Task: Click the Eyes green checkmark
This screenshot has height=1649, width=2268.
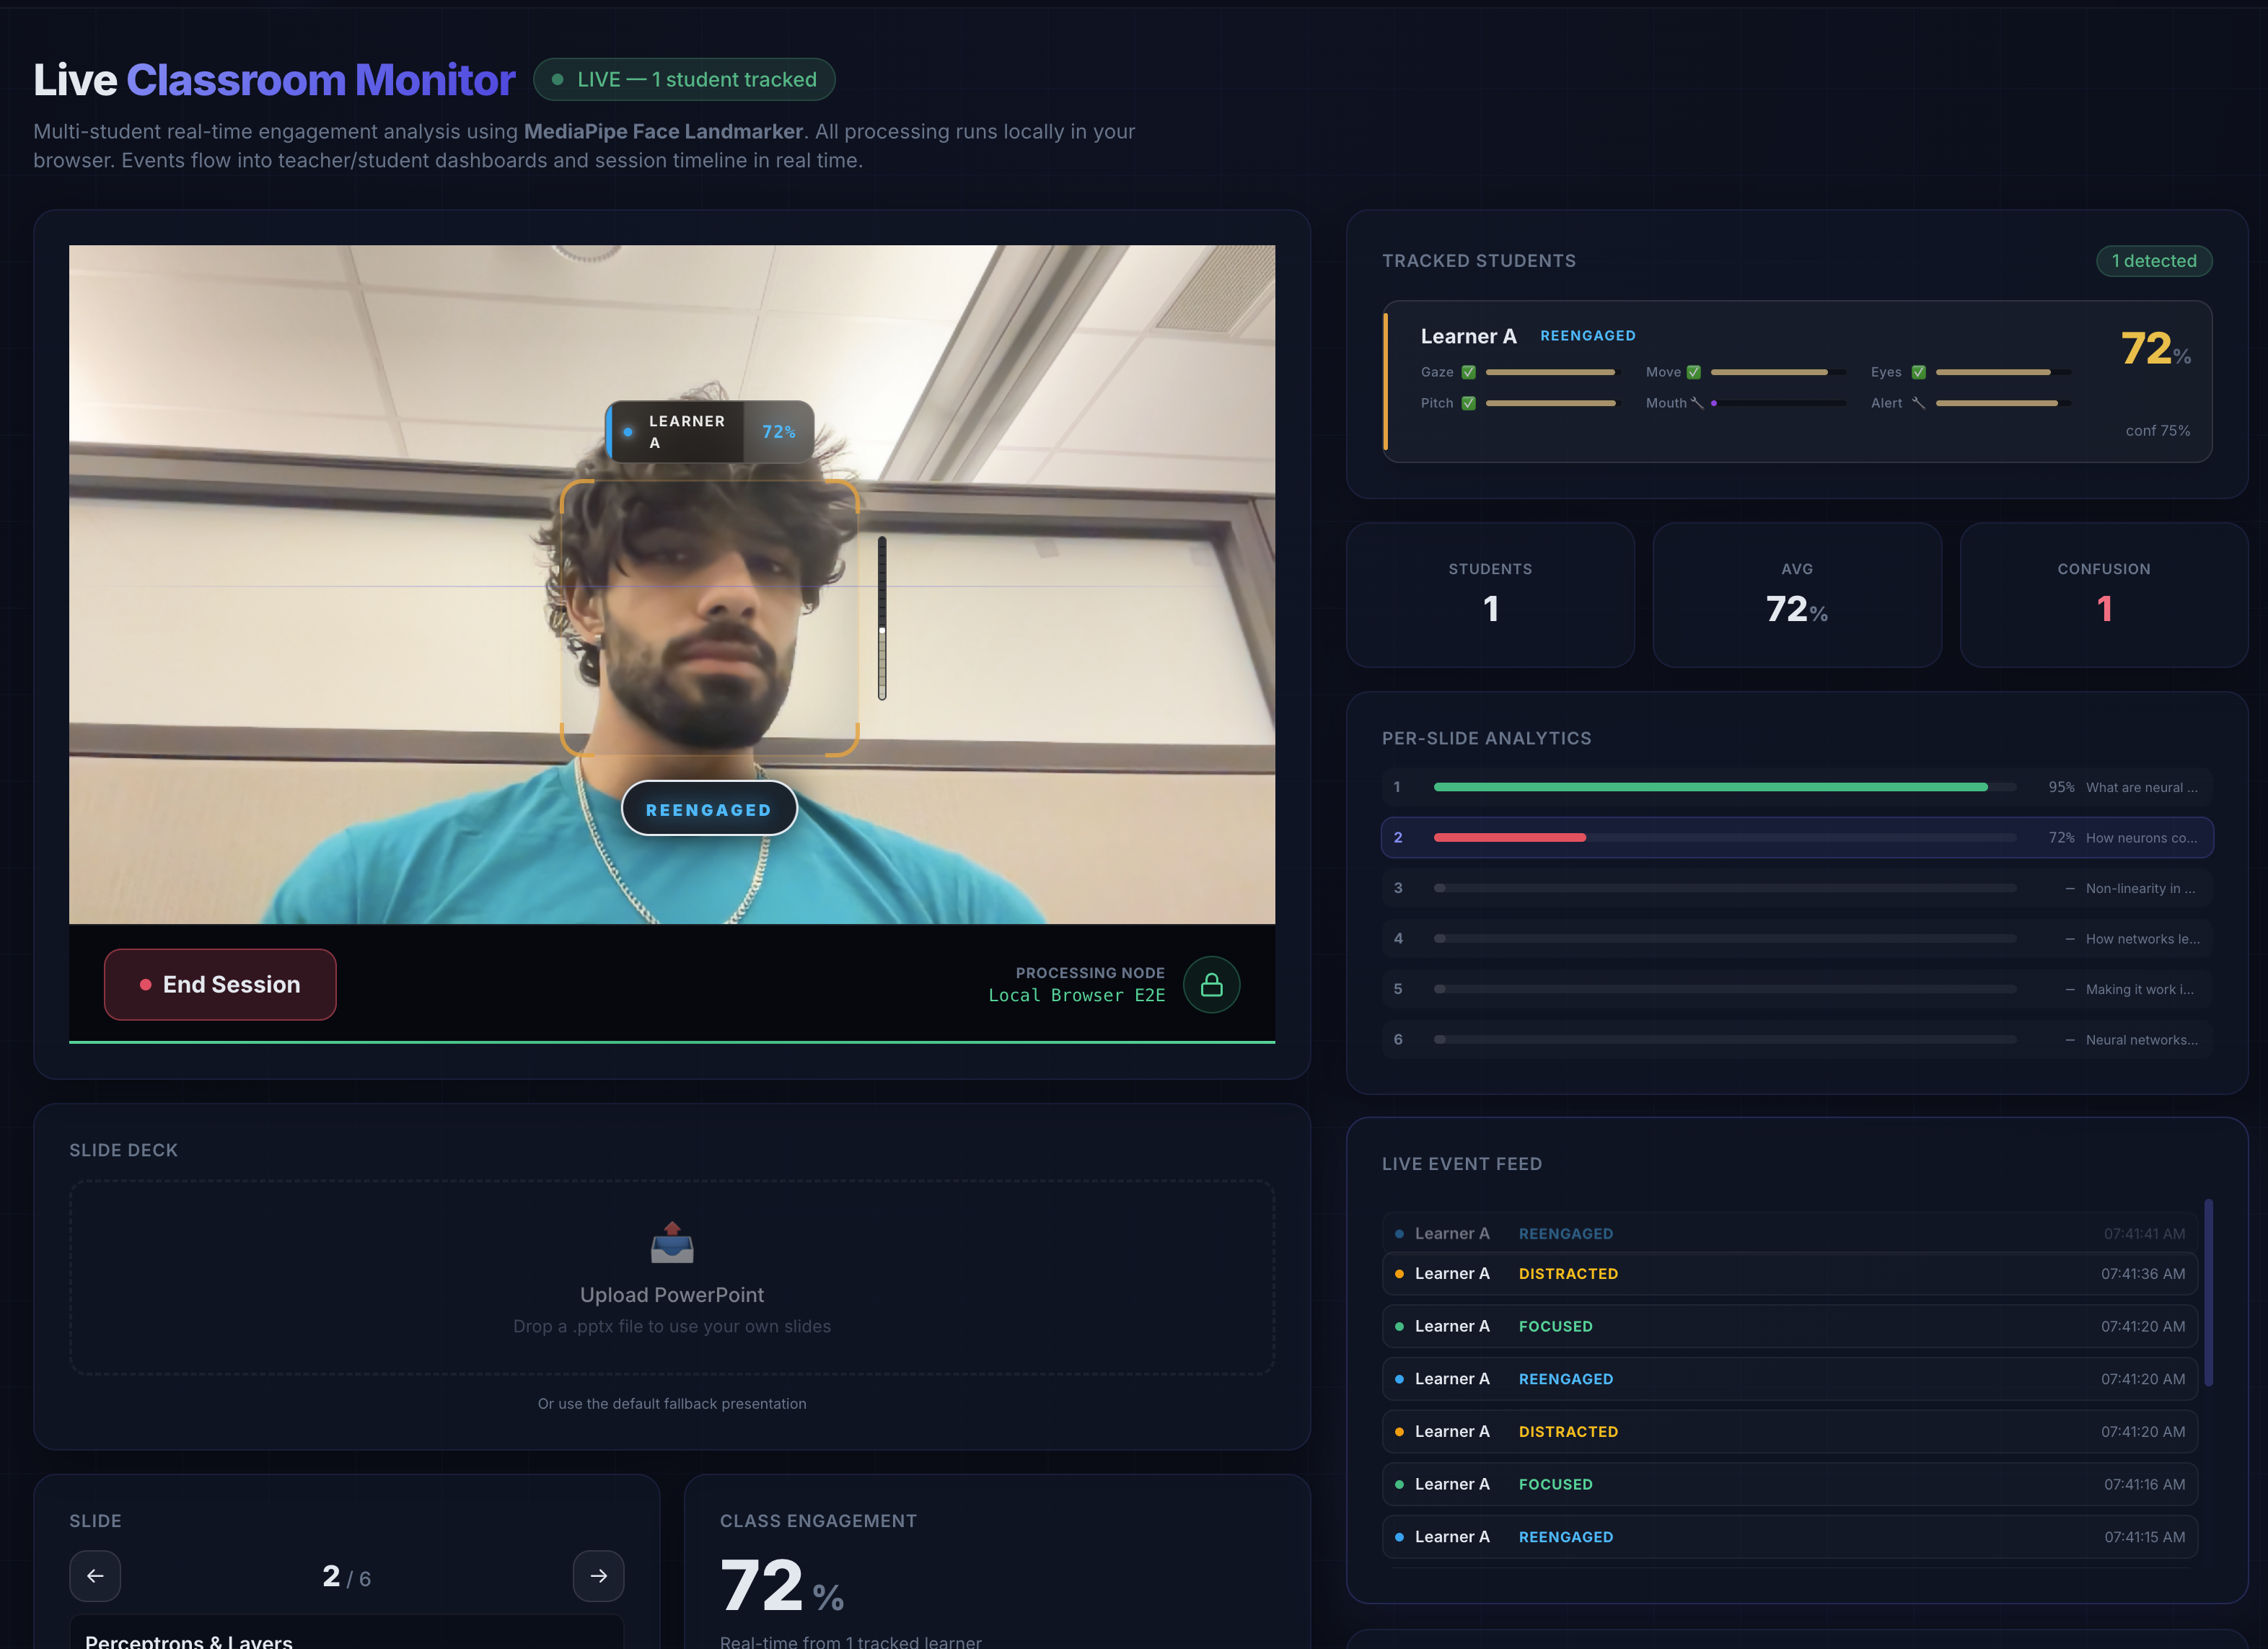Action: (x=1918, y=372)
